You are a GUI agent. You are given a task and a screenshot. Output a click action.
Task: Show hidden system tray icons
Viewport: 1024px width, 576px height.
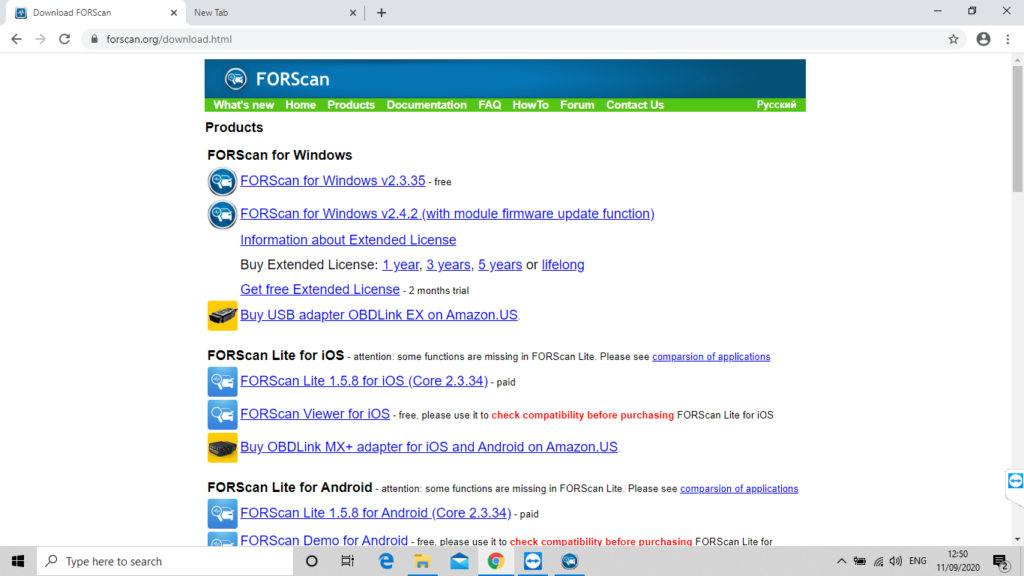click(x=841, y=561)
